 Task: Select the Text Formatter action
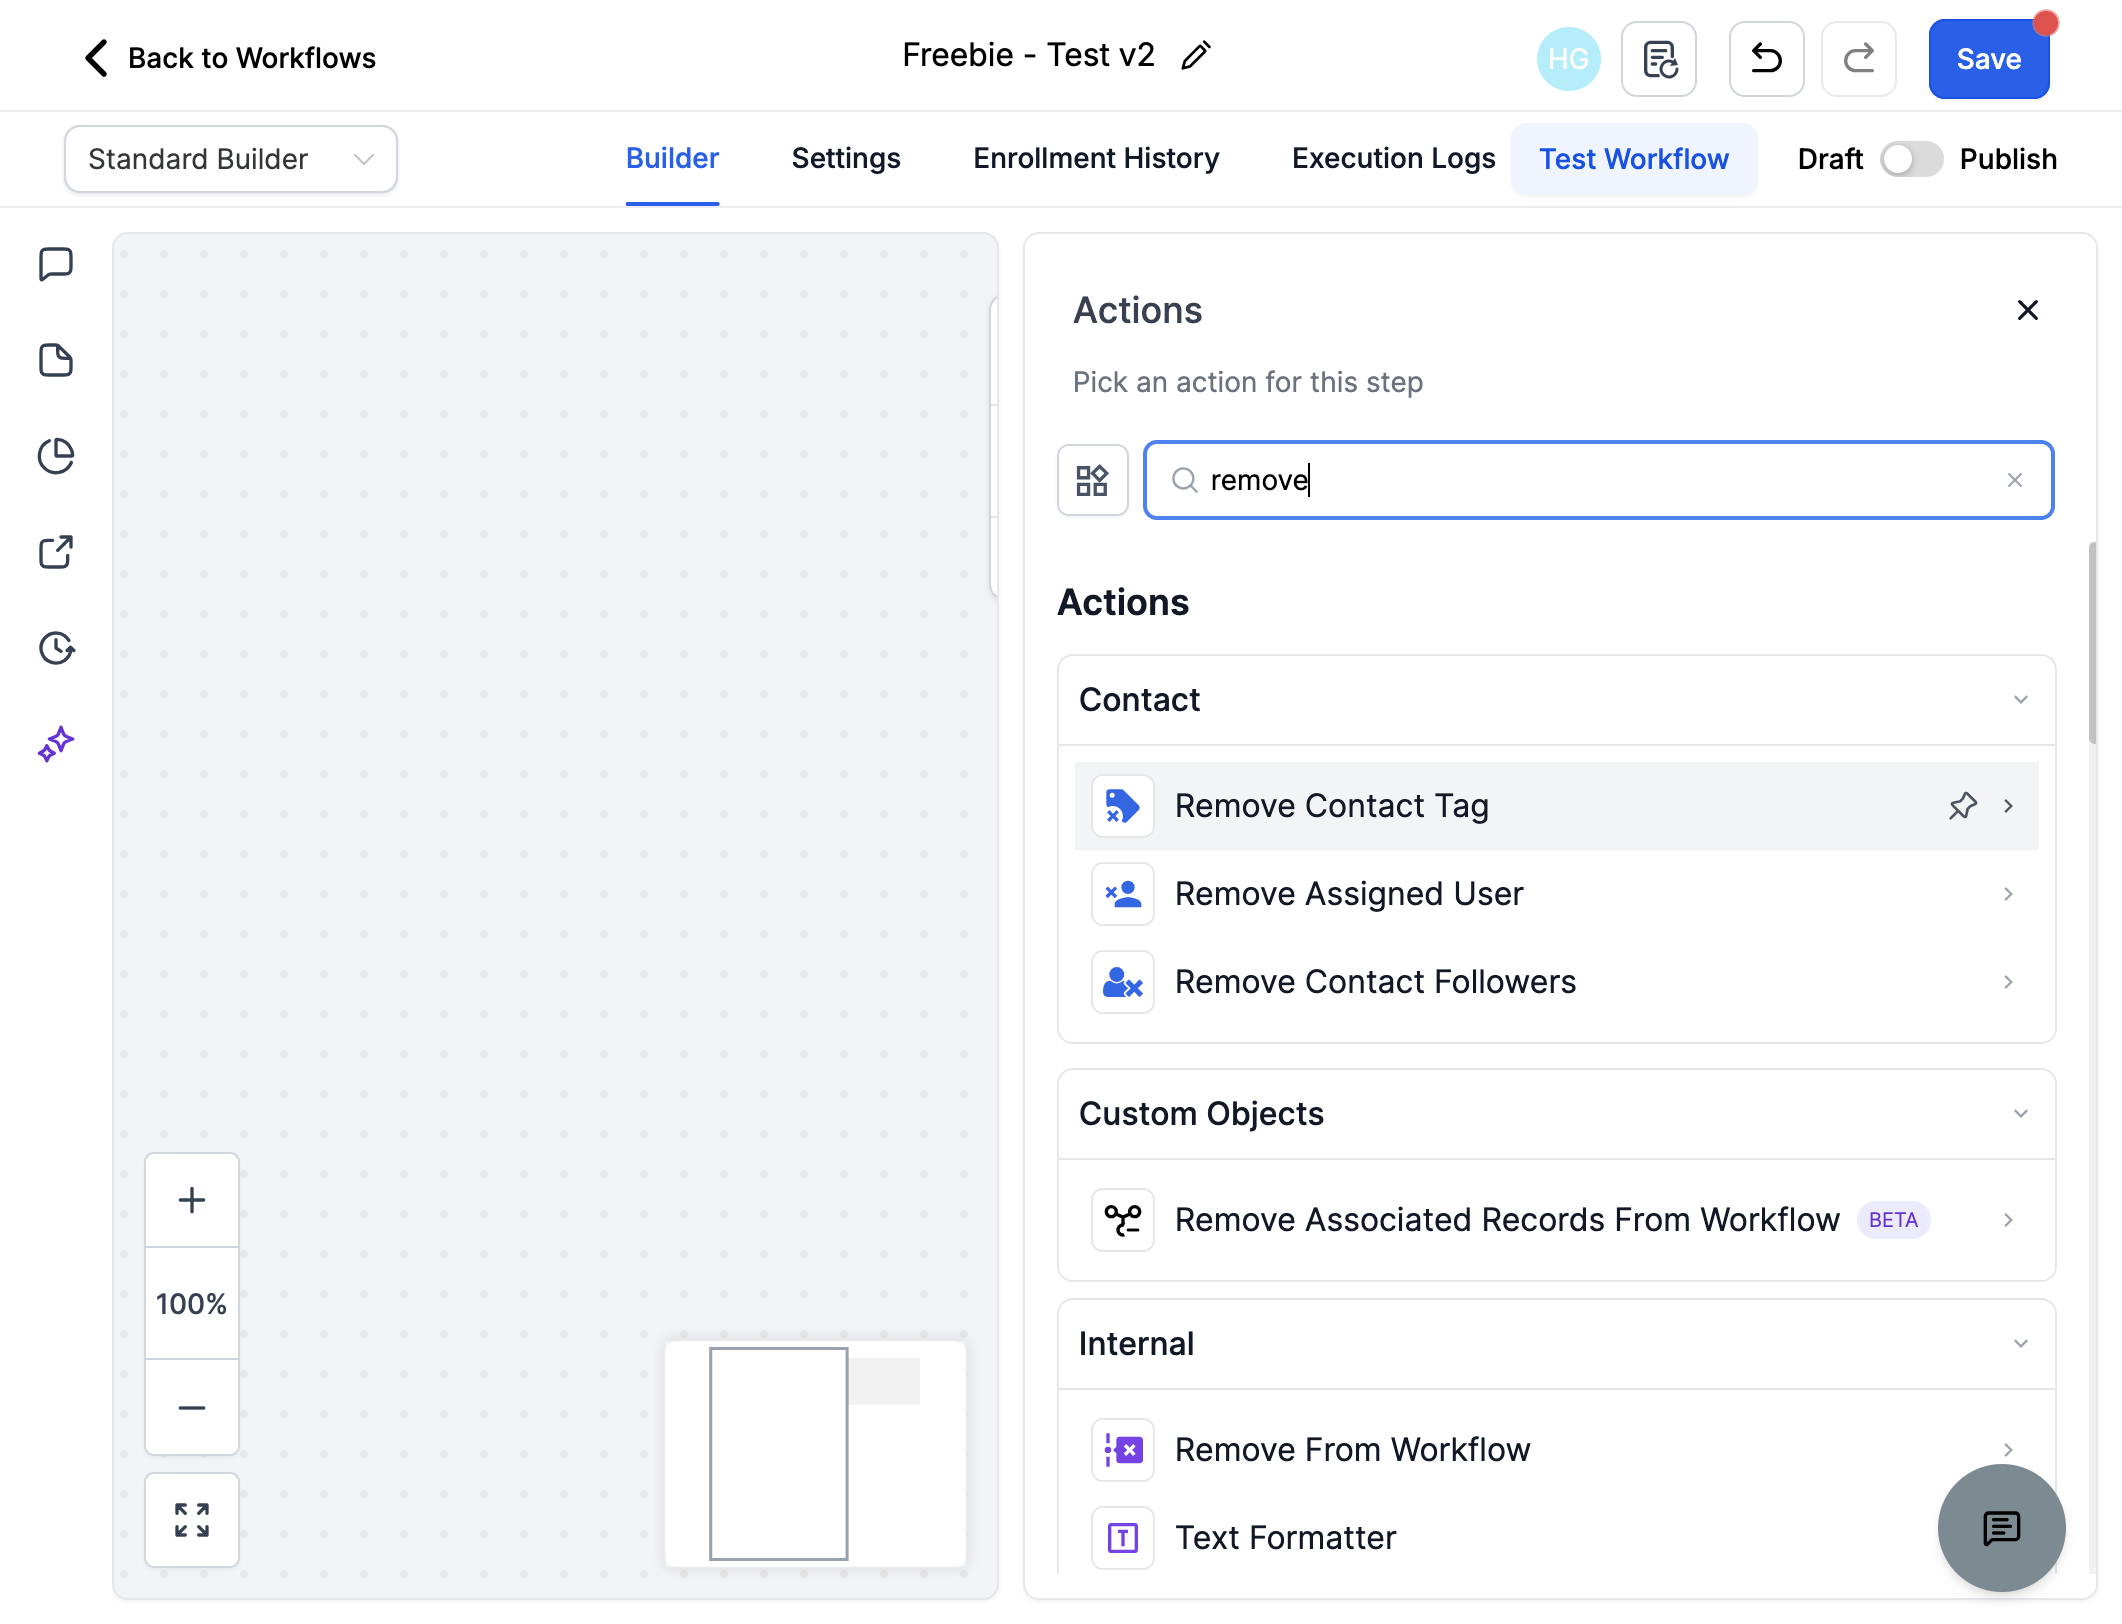(1556, 1538)
